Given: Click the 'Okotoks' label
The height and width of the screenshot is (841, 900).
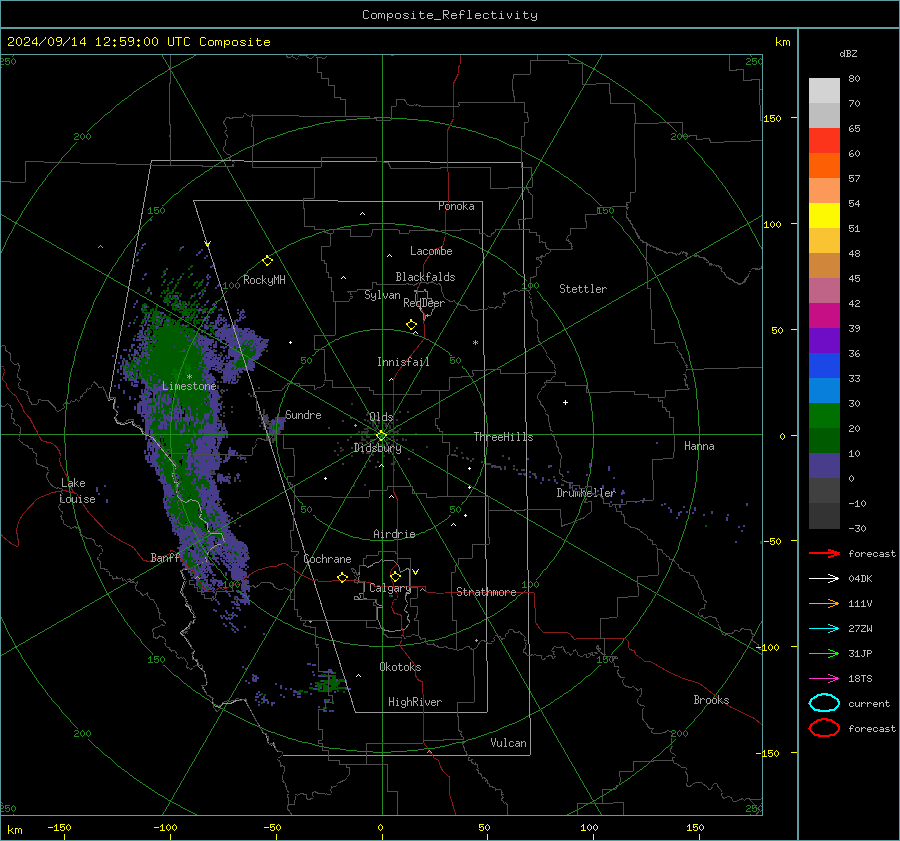Looking at the screenshot, I should [400, 667].
